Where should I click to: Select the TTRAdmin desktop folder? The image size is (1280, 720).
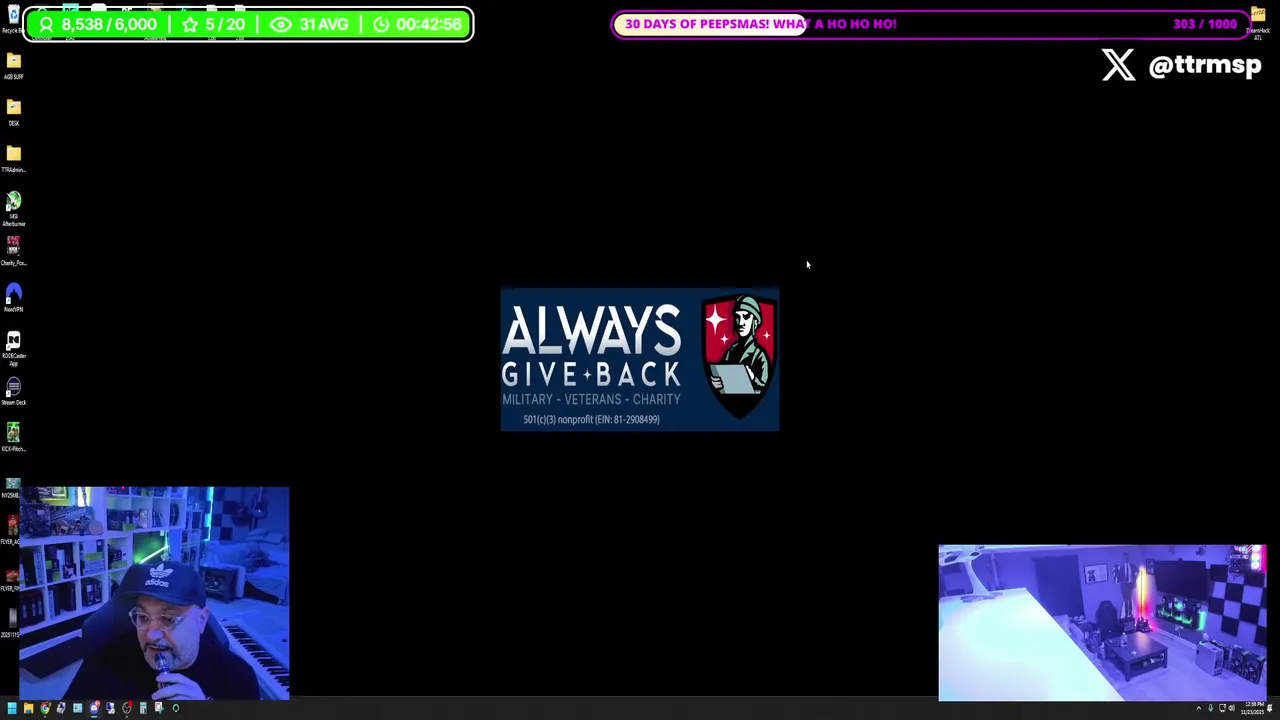point(14,158)
